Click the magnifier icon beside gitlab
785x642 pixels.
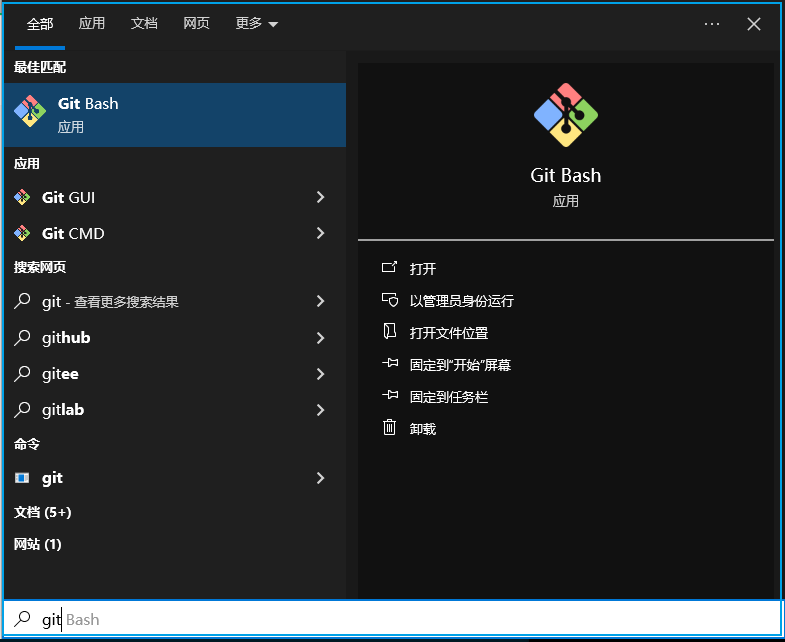[22, 410]
